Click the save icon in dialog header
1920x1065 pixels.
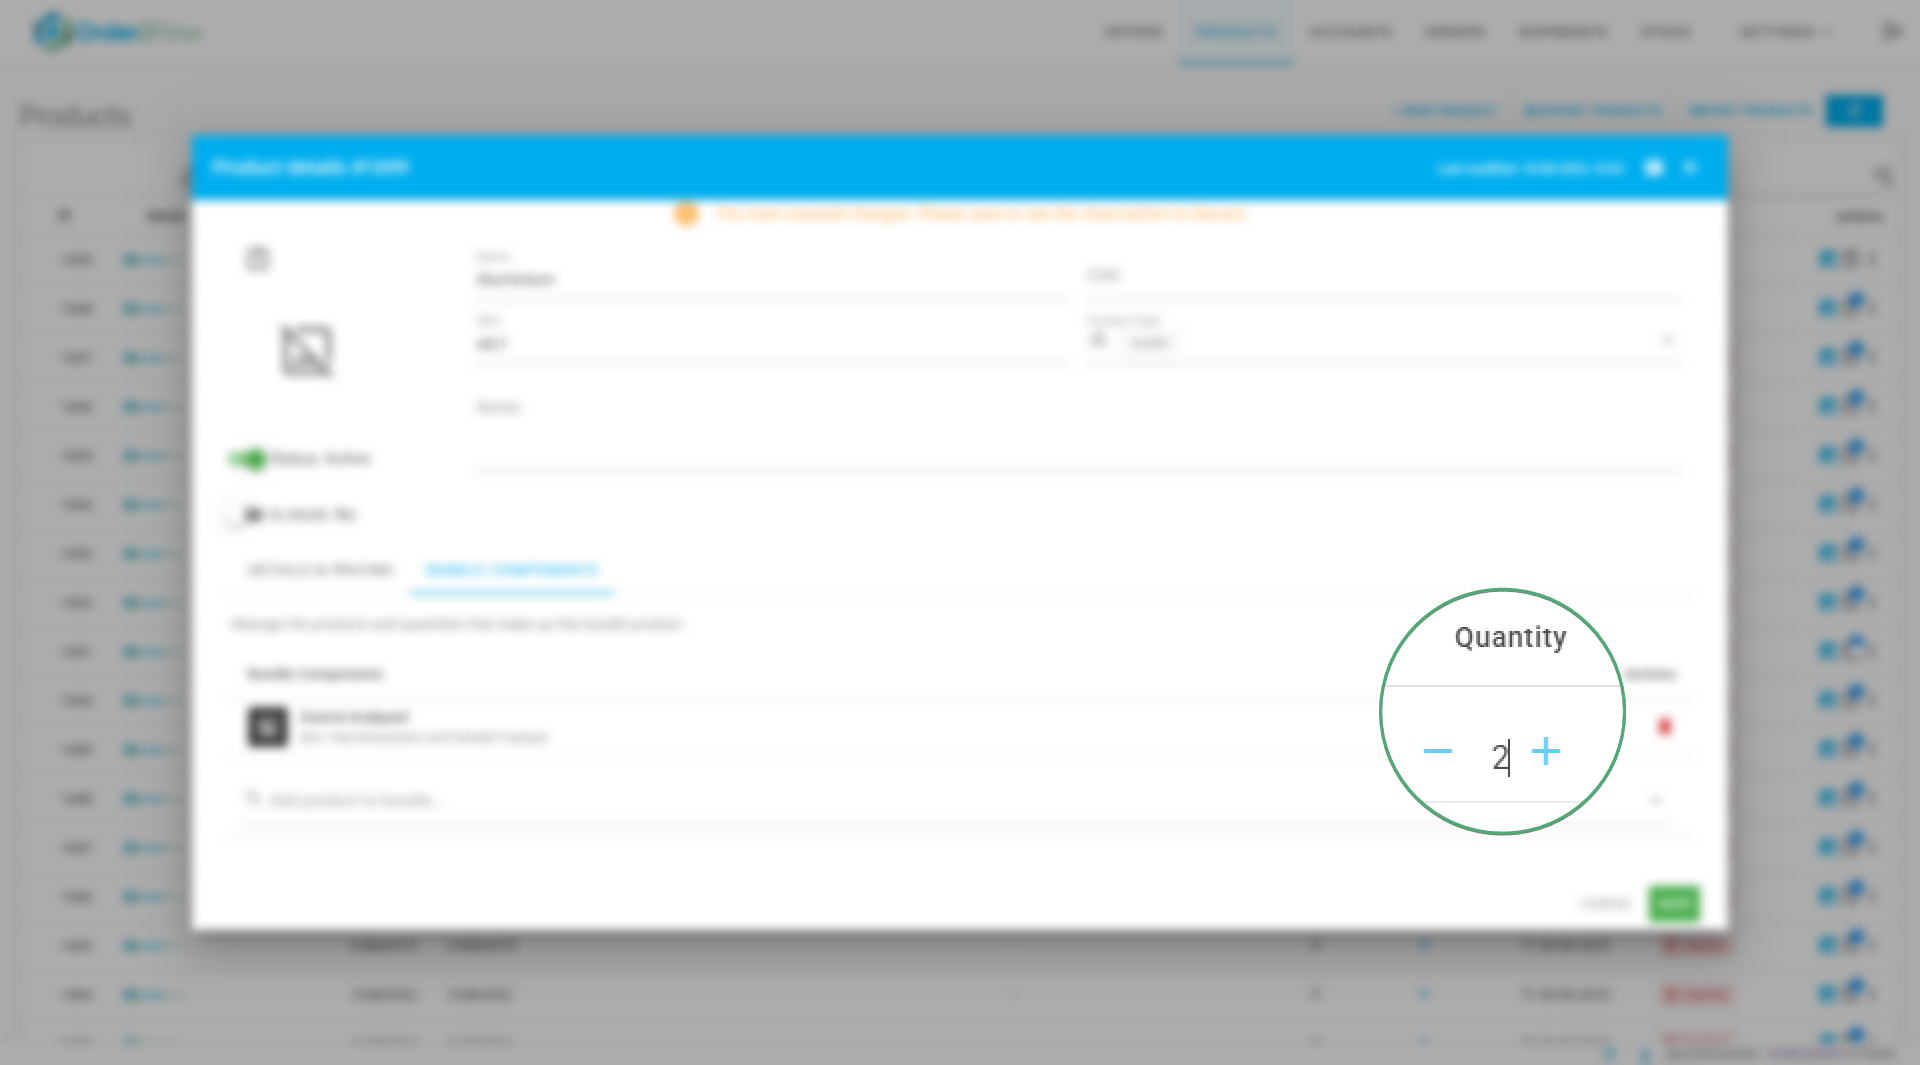click(x=1654, y=168)
